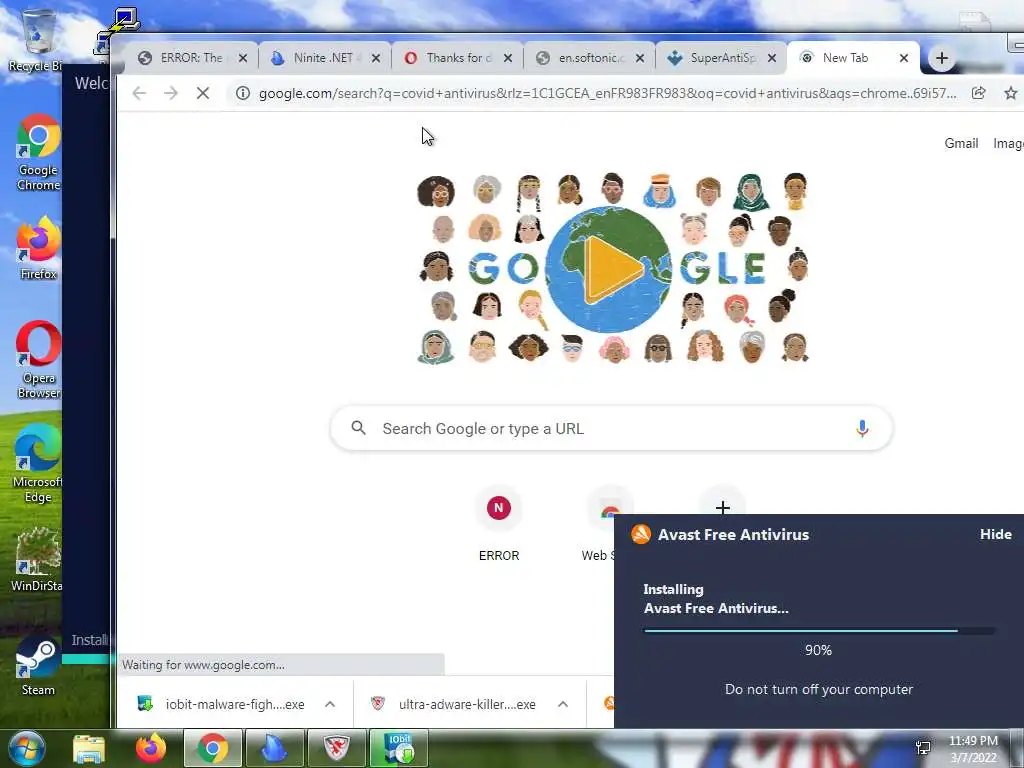Close the ERROR: The tab
Screen dimensions: 1024x768
(x=243, y=58)
